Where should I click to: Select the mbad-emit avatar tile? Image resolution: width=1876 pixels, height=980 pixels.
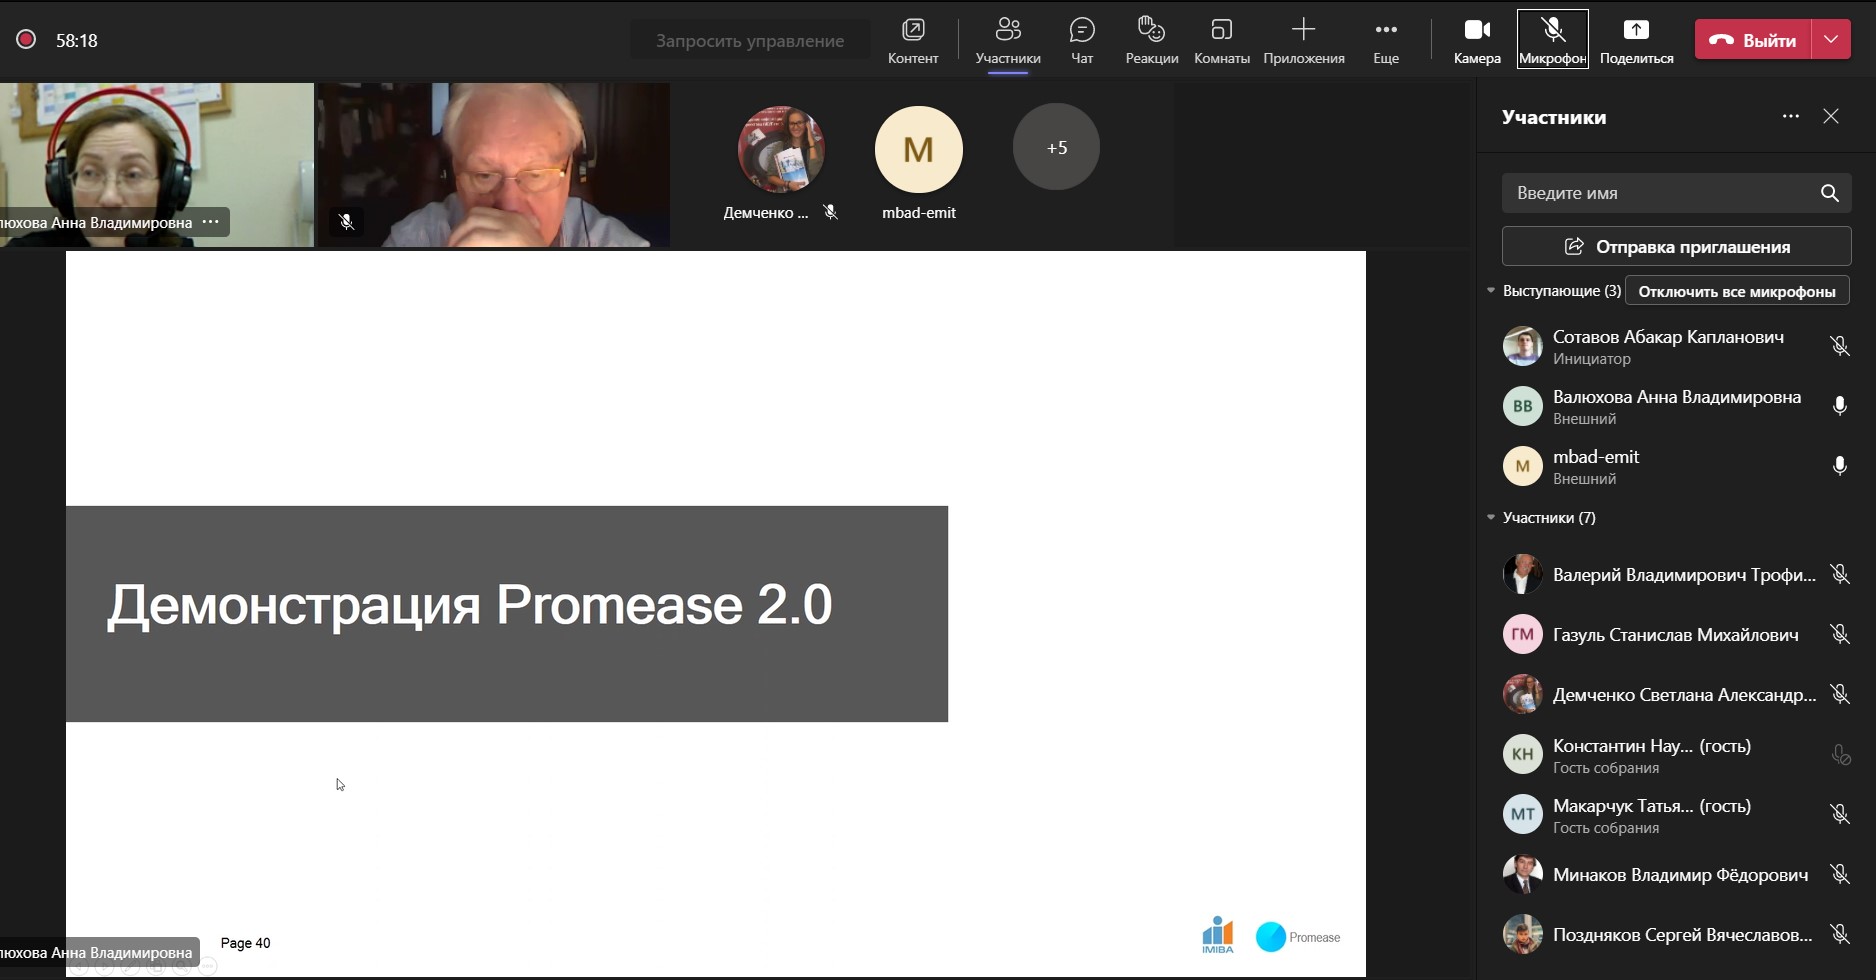[x=919, y=150]
